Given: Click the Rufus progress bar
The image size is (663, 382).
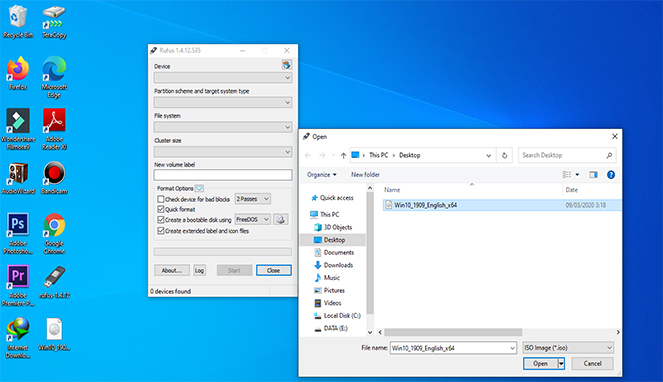Looking at the screenshot, I should 223,252.
